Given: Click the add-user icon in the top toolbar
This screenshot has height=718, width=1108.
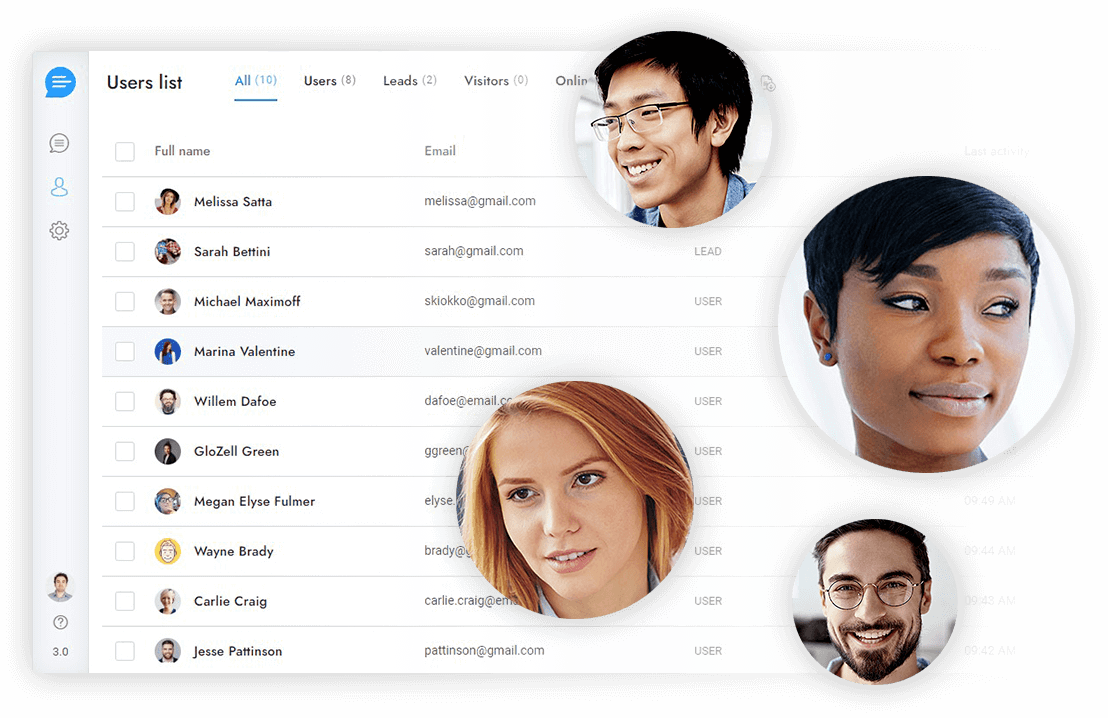Looking at the screenshot, I should pos(768,84).
